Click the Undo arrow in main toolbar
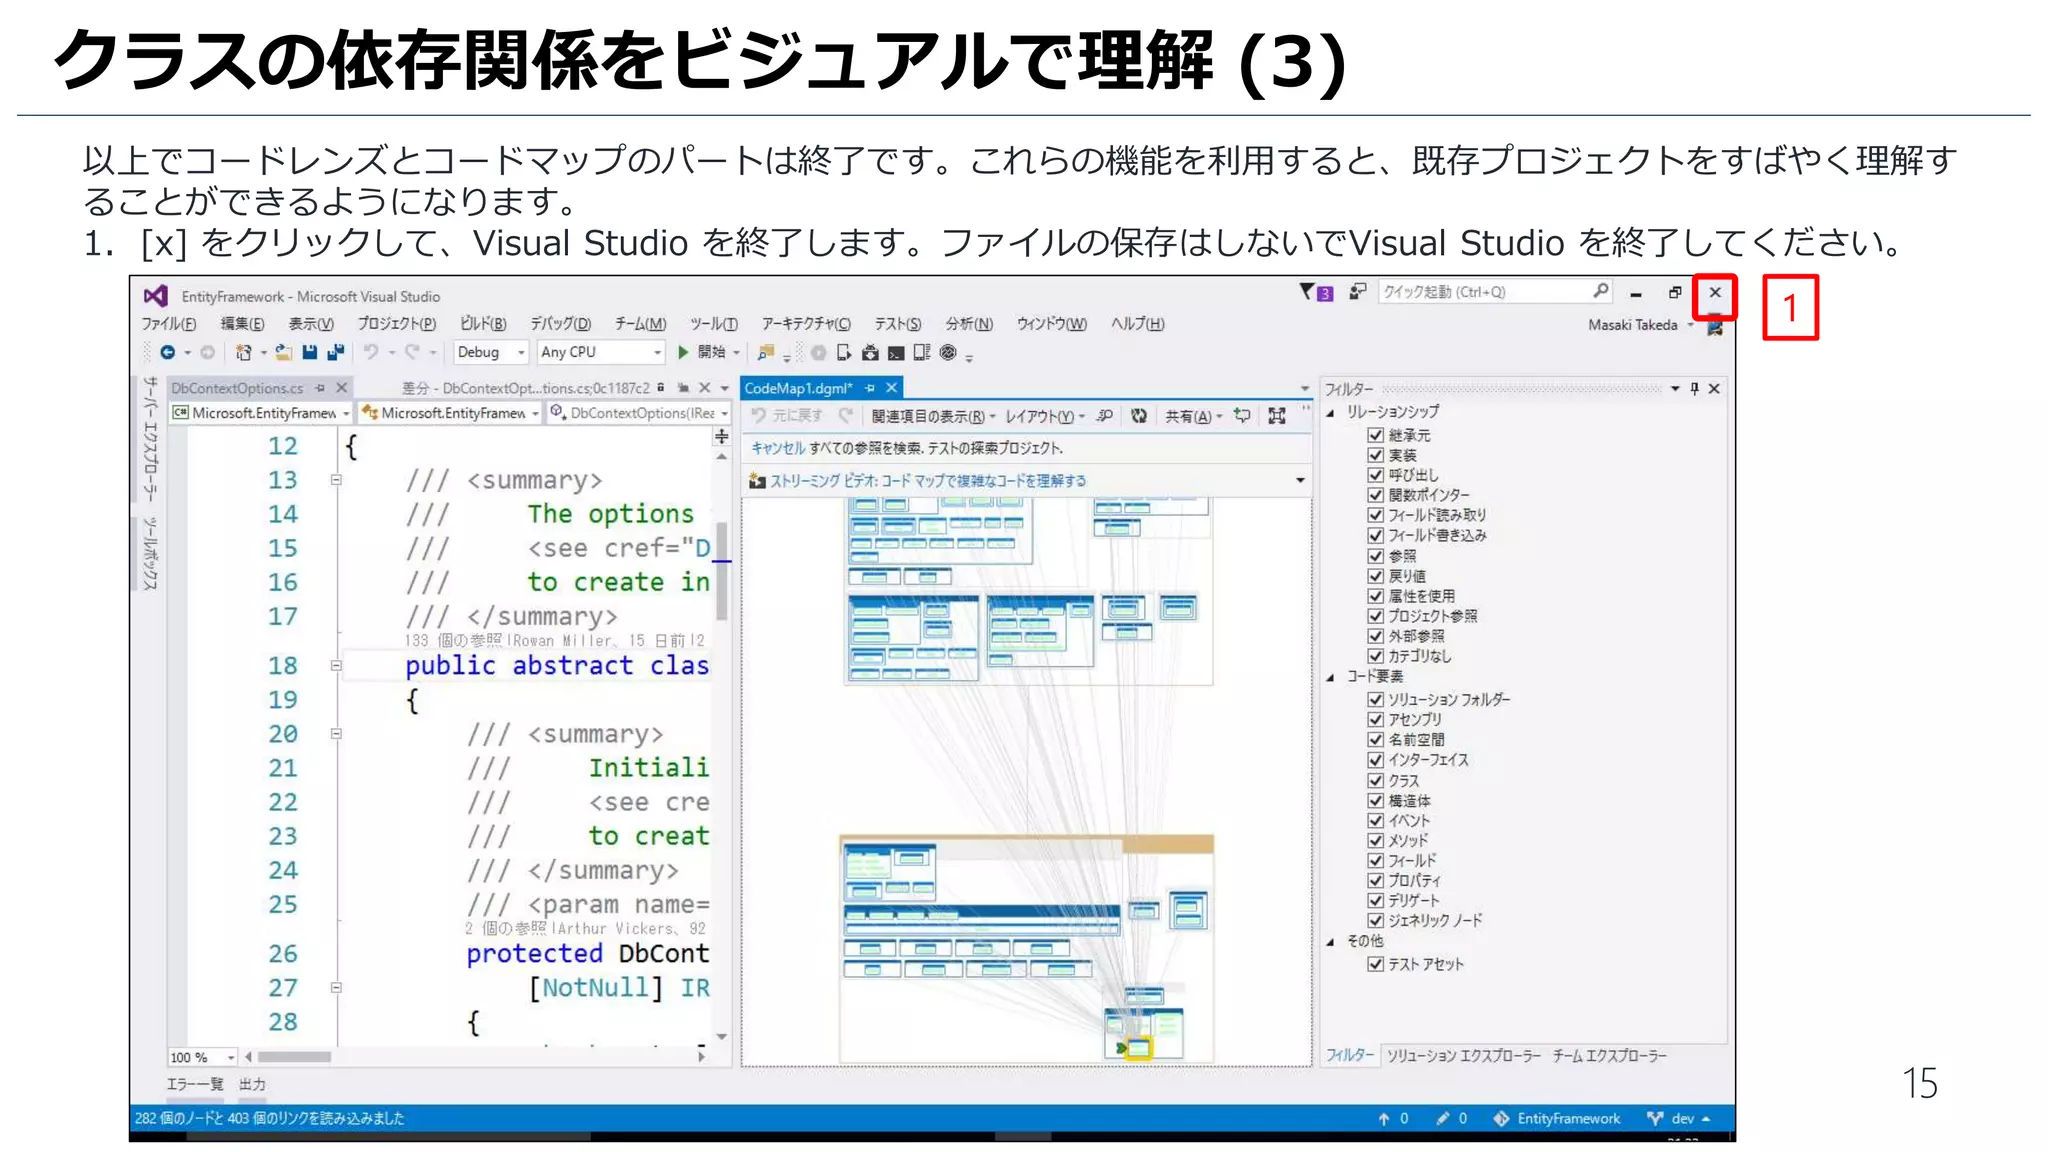The width and height of the screenshot is (2048, 1152). 371,352
